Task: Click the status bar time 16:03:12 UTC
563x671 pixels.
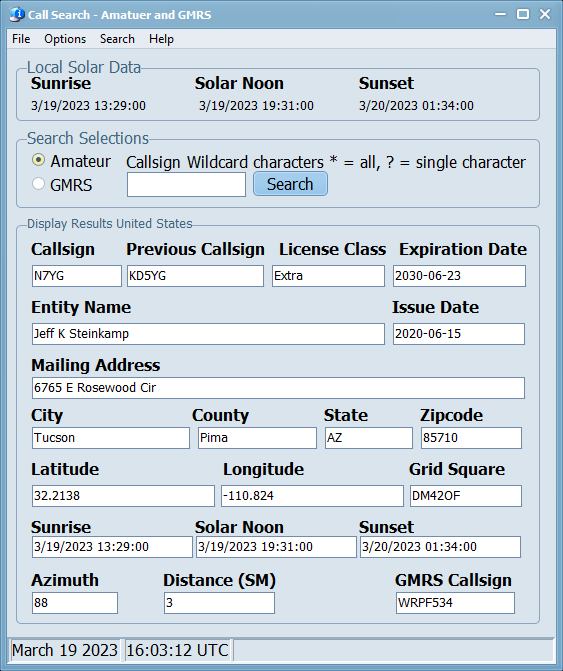Action: pyautogui.click(x=178, y=650)
